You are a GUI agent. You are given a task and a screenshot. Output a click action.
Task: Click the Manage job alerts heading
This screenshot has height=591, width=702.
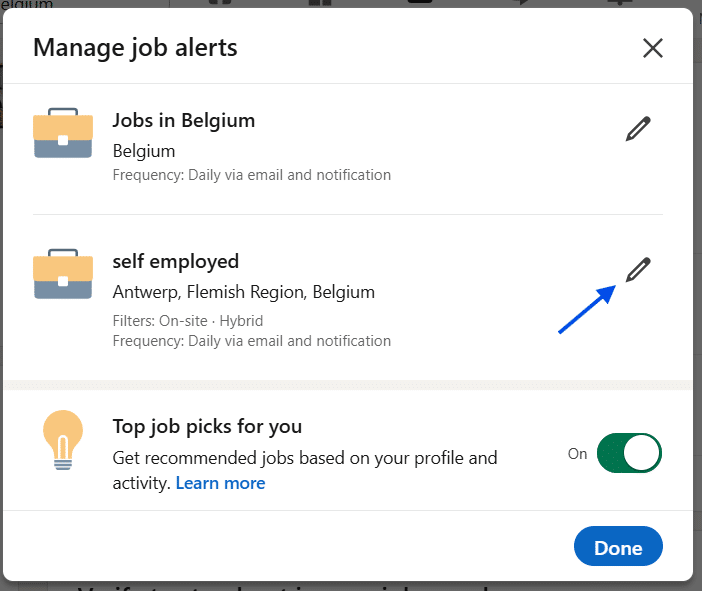coord(135,47)
